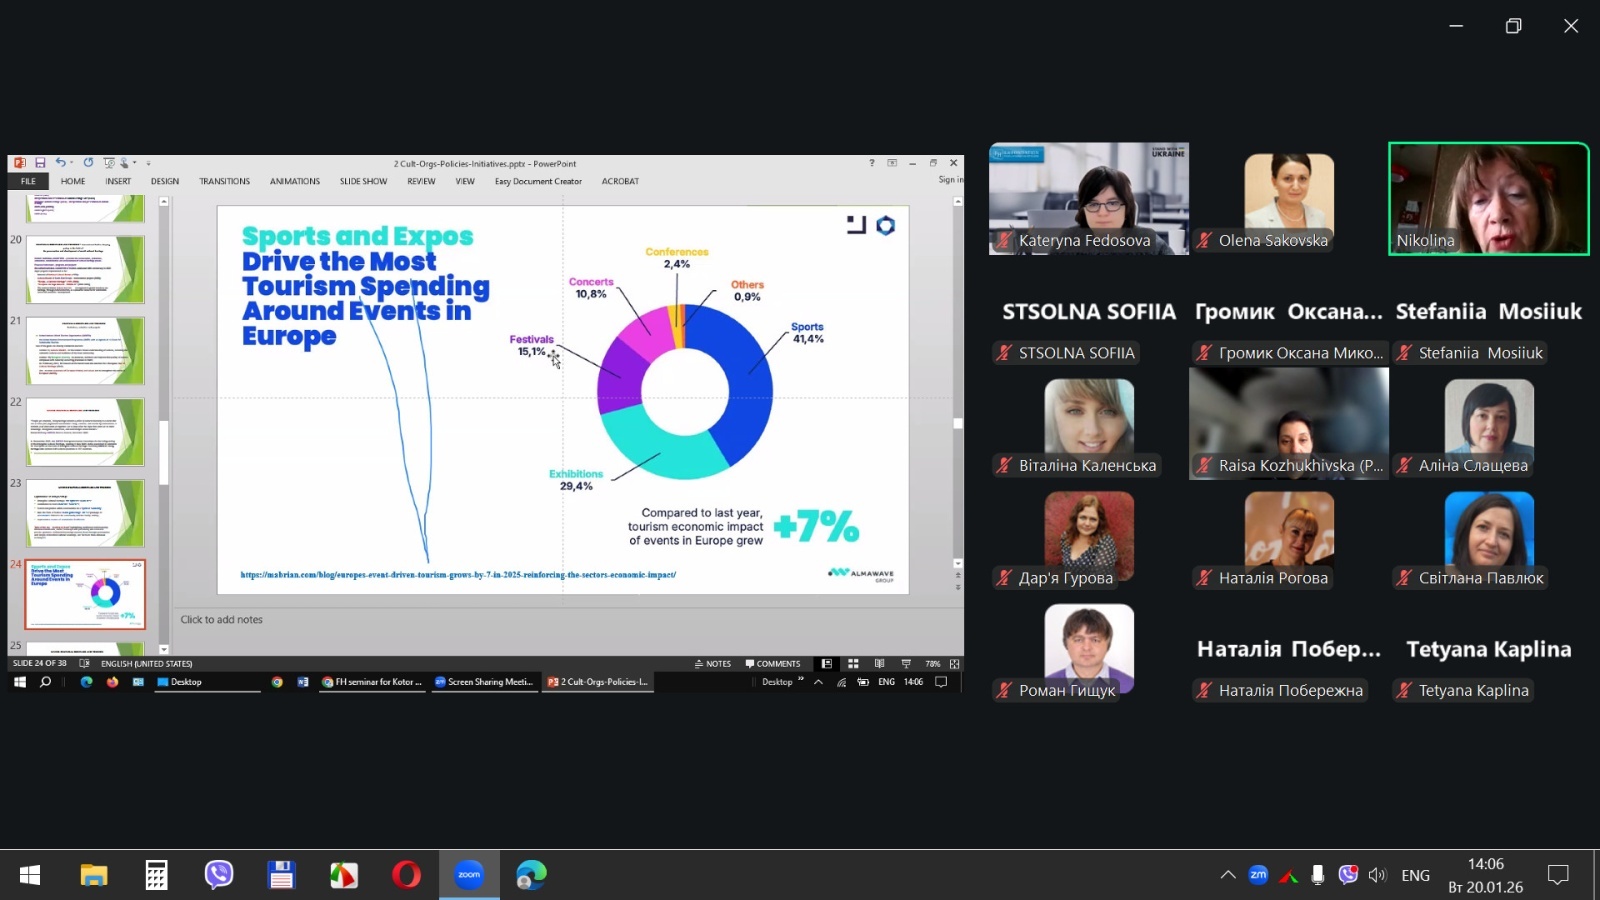Open Calculator from the taskbar
The height and width of the screenshot is (900, 1600).
pos(156,875)
